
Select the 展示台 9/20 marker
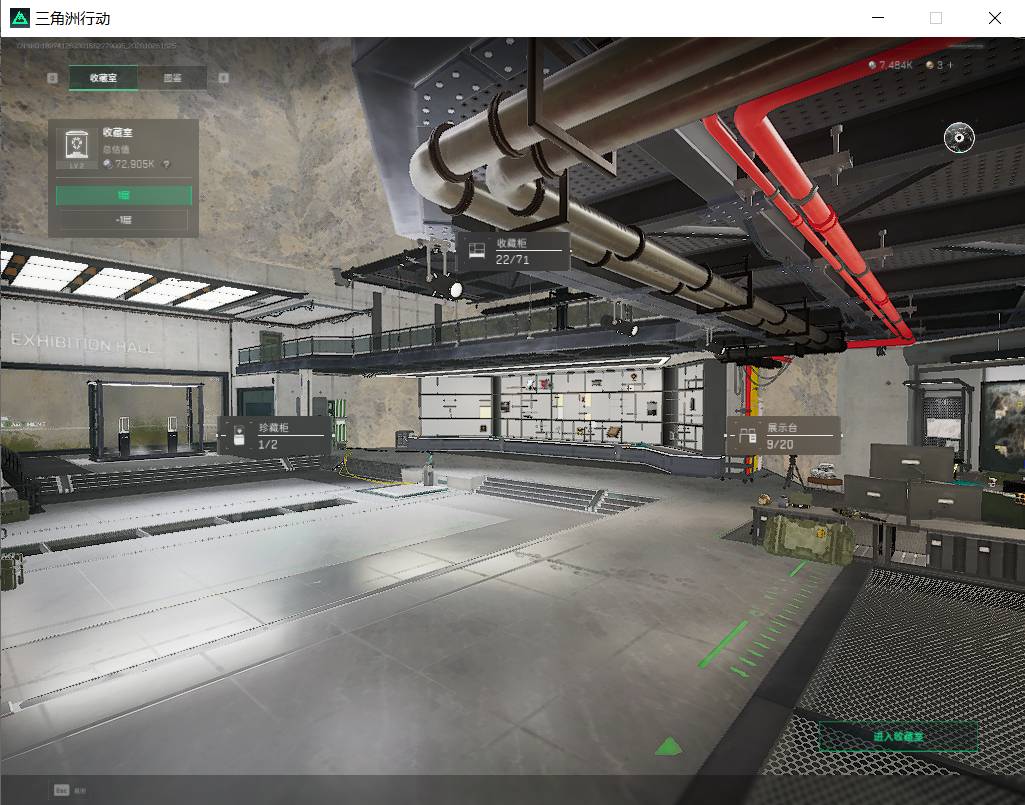pos(783,436)
